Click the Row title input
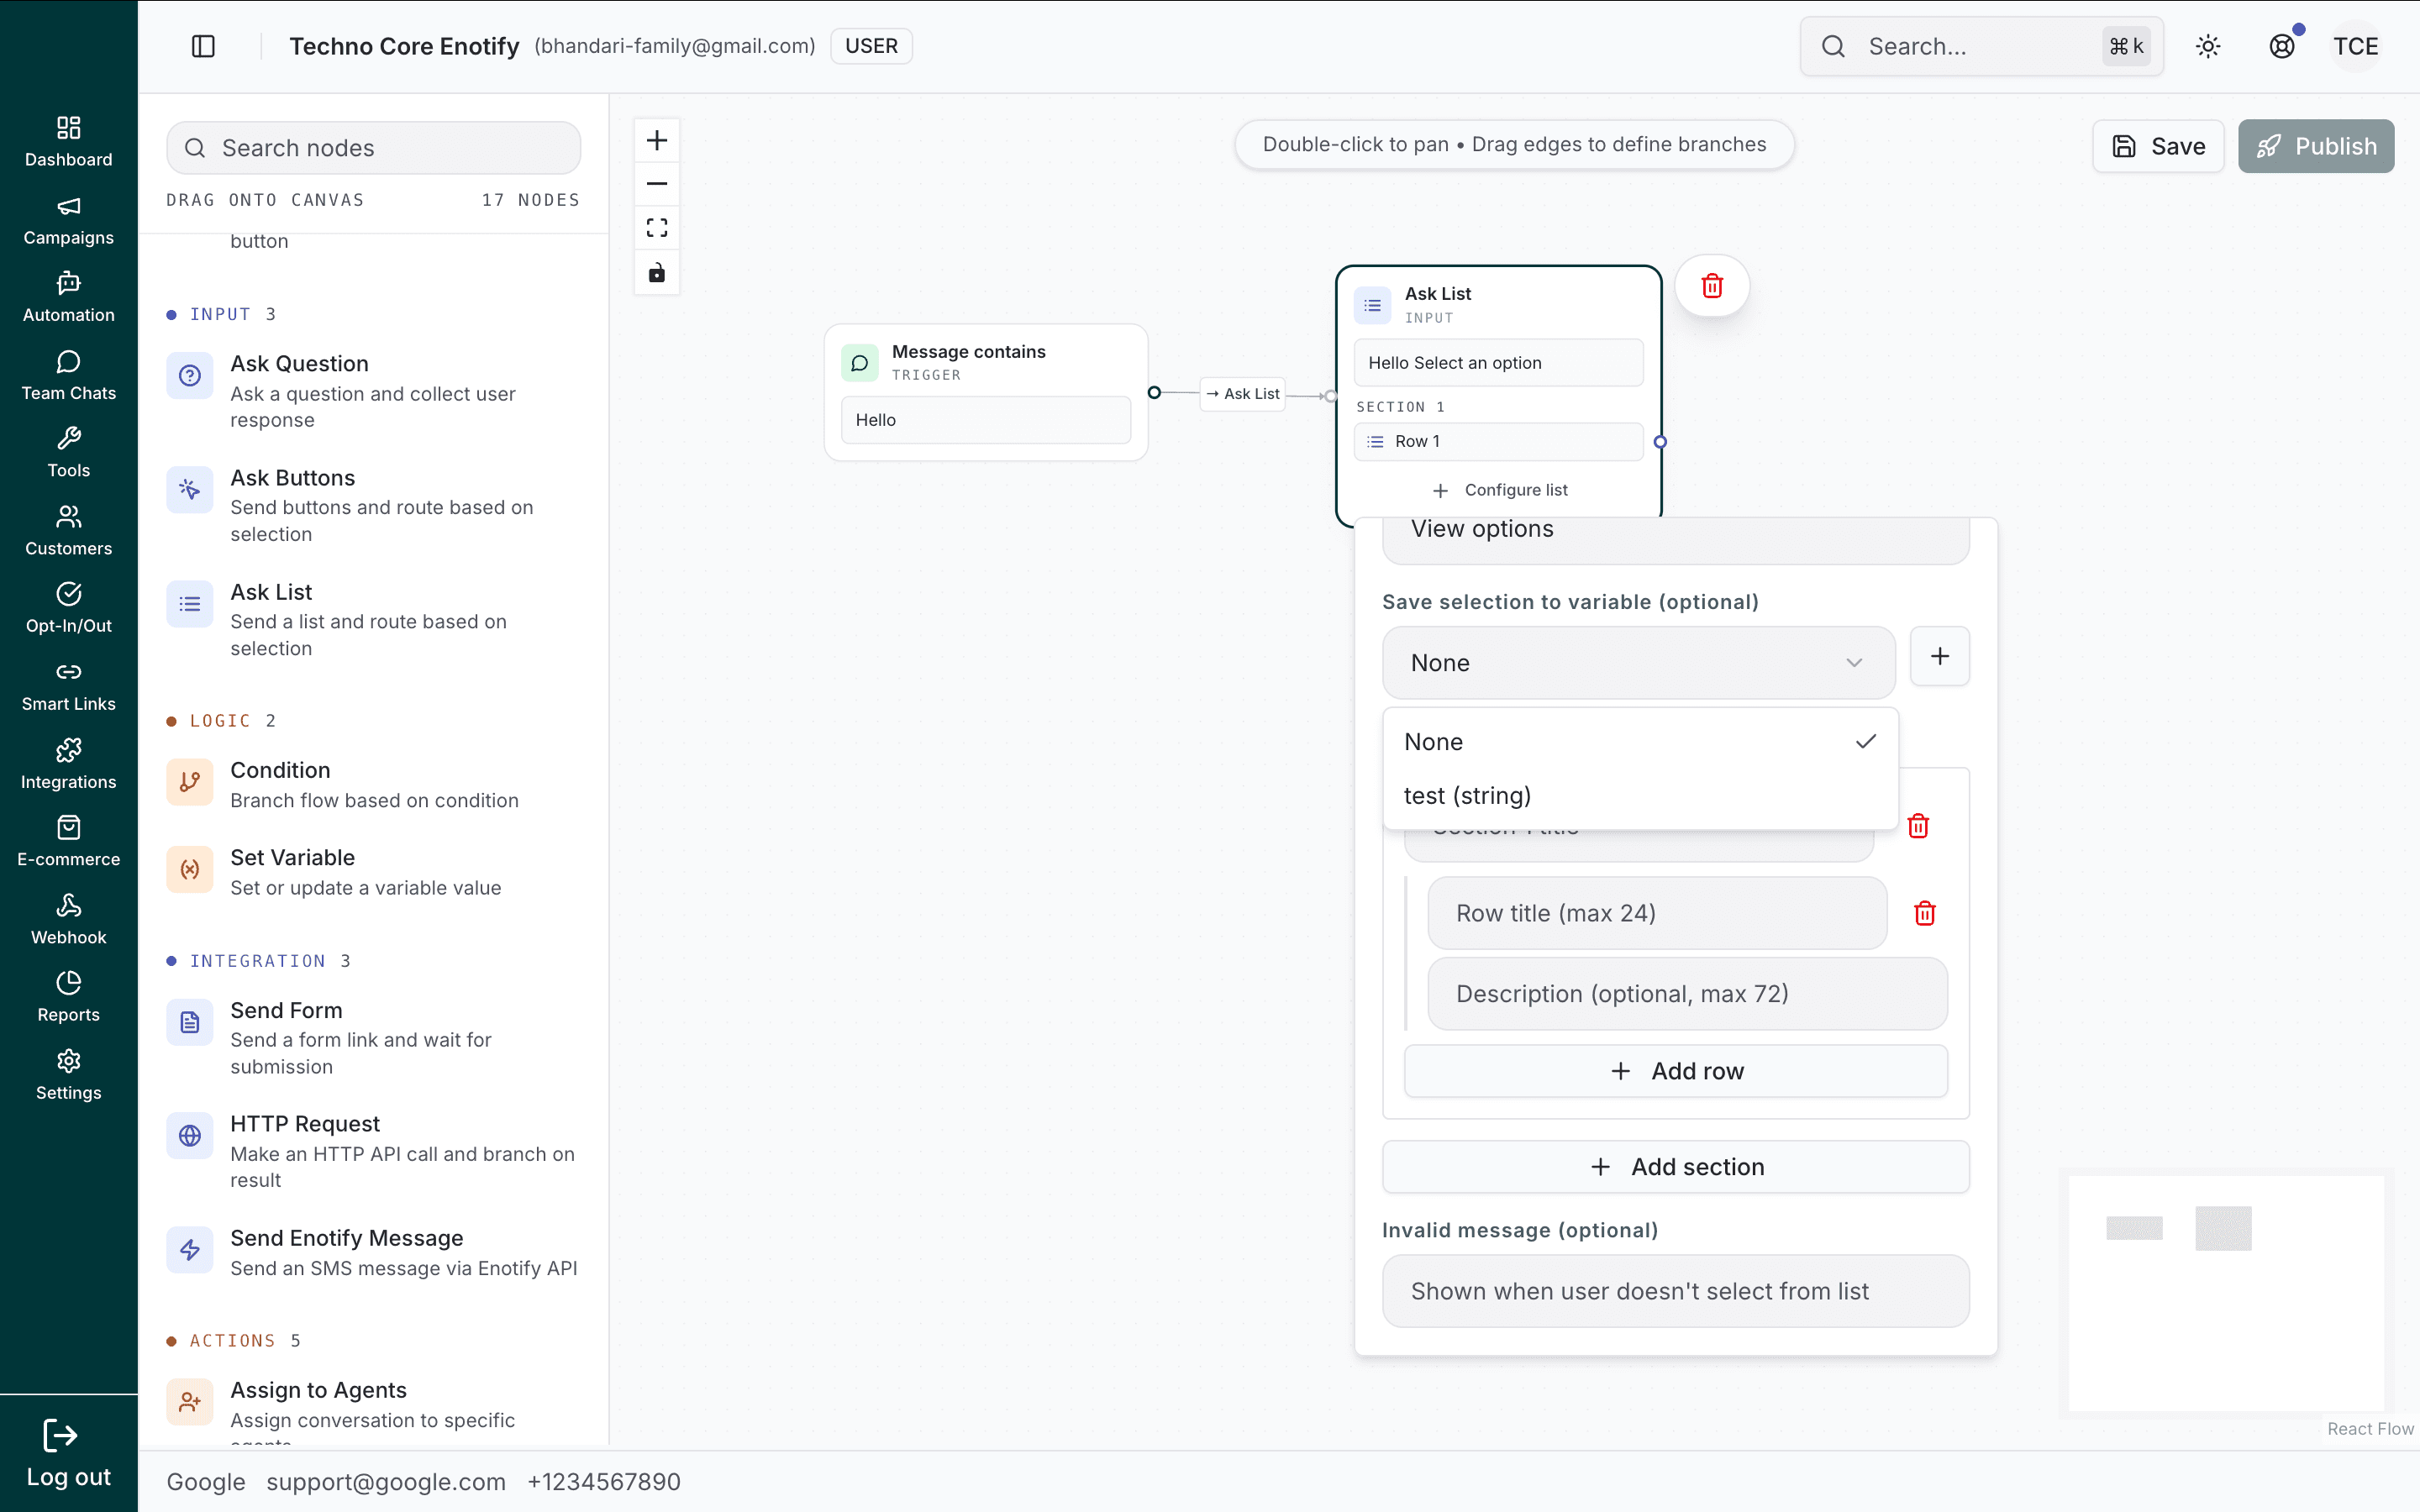 (1657, 913)
